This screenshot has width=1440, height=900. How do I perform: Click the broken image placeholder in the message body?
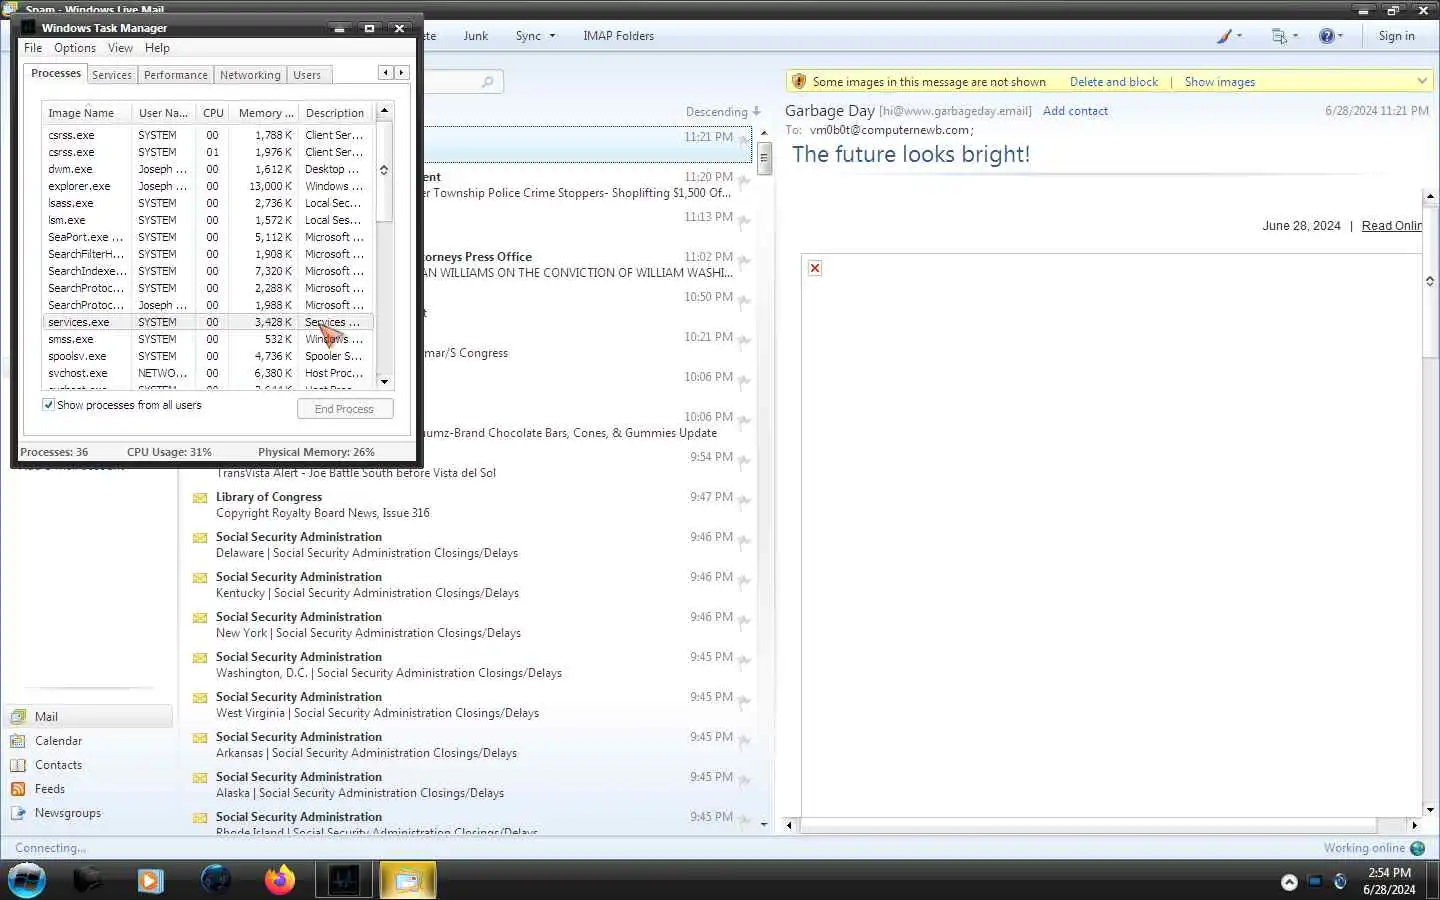[815, 268]
